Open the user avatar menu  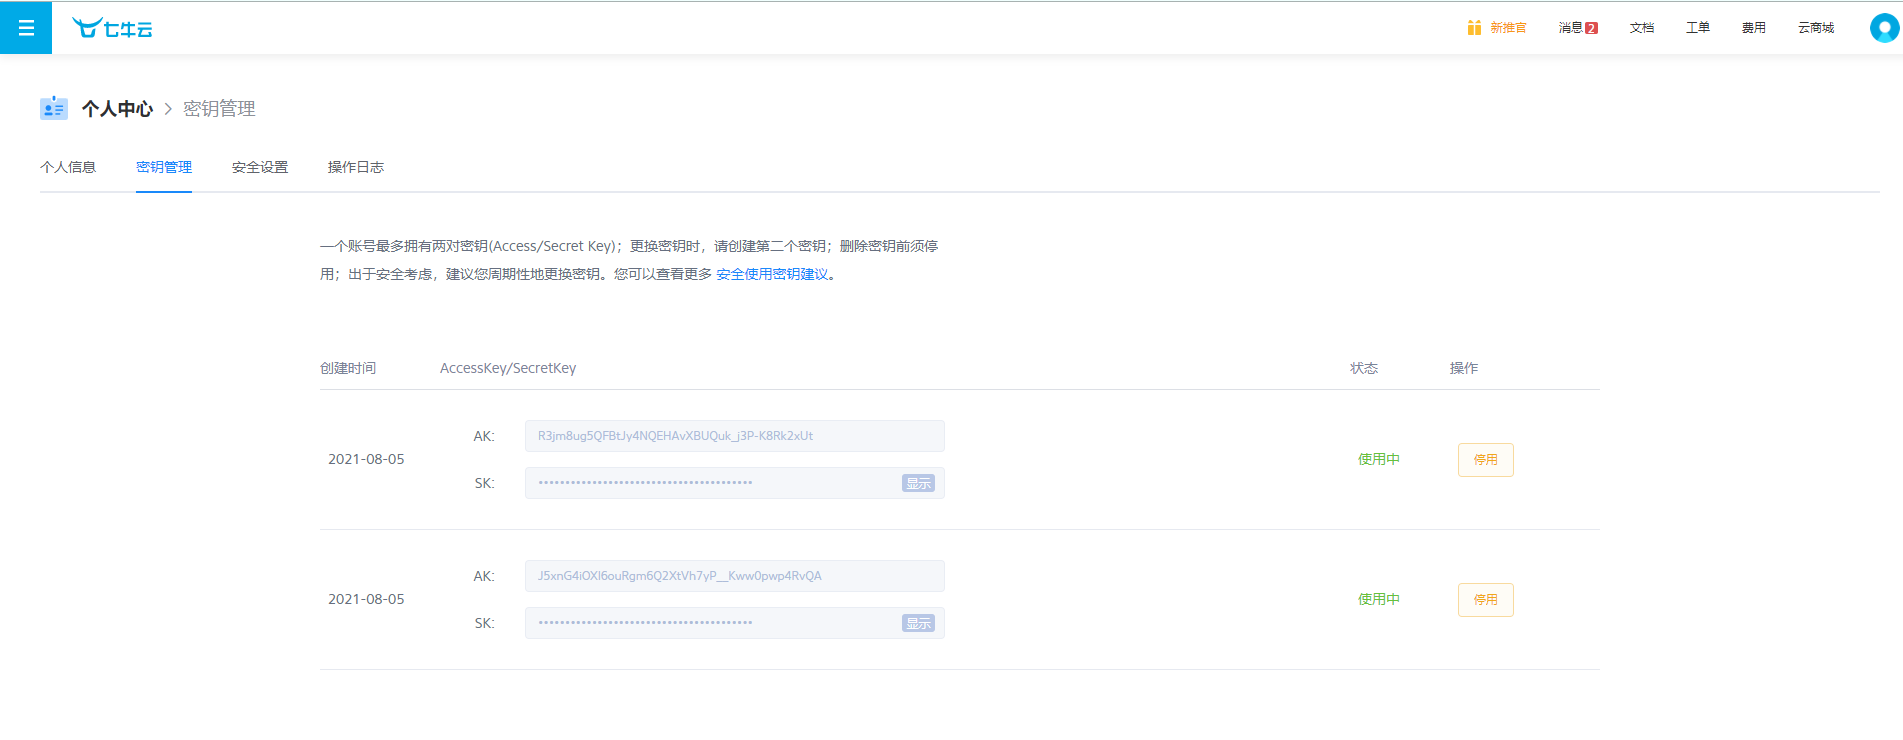1884,28
